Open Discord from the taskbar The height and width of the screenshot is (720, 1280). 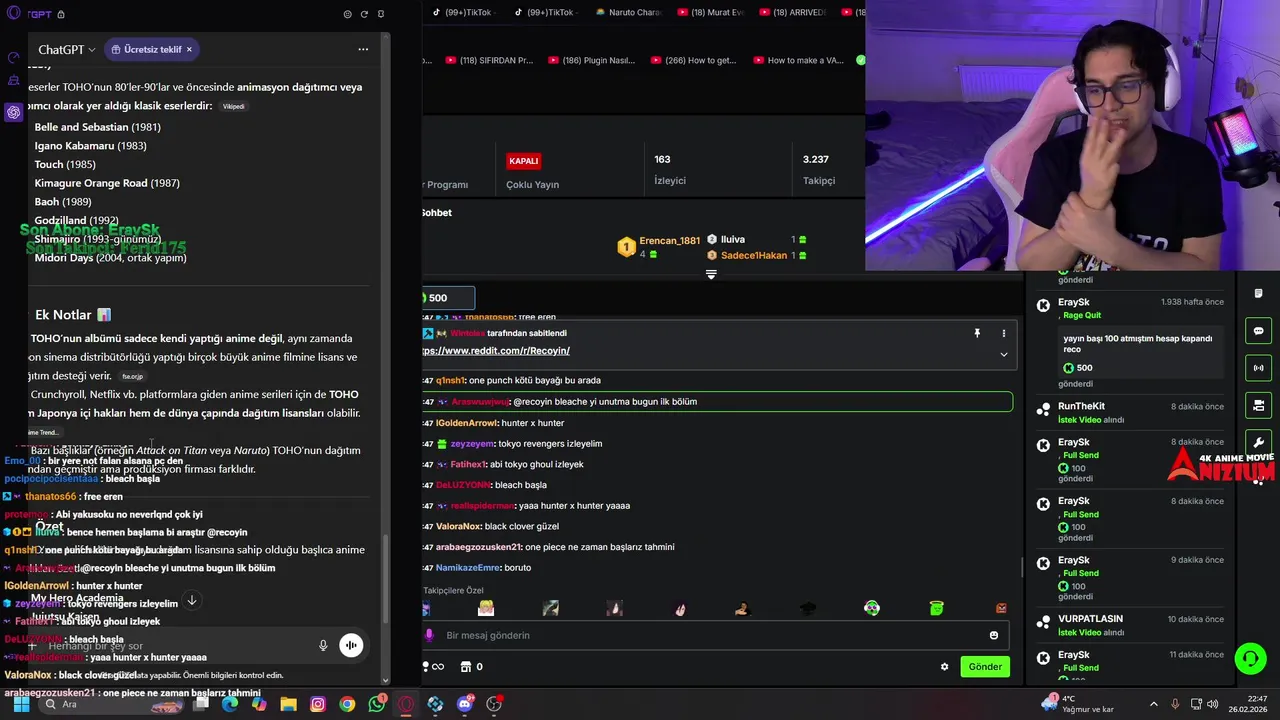pyautogui.click(x=464, y=704)
